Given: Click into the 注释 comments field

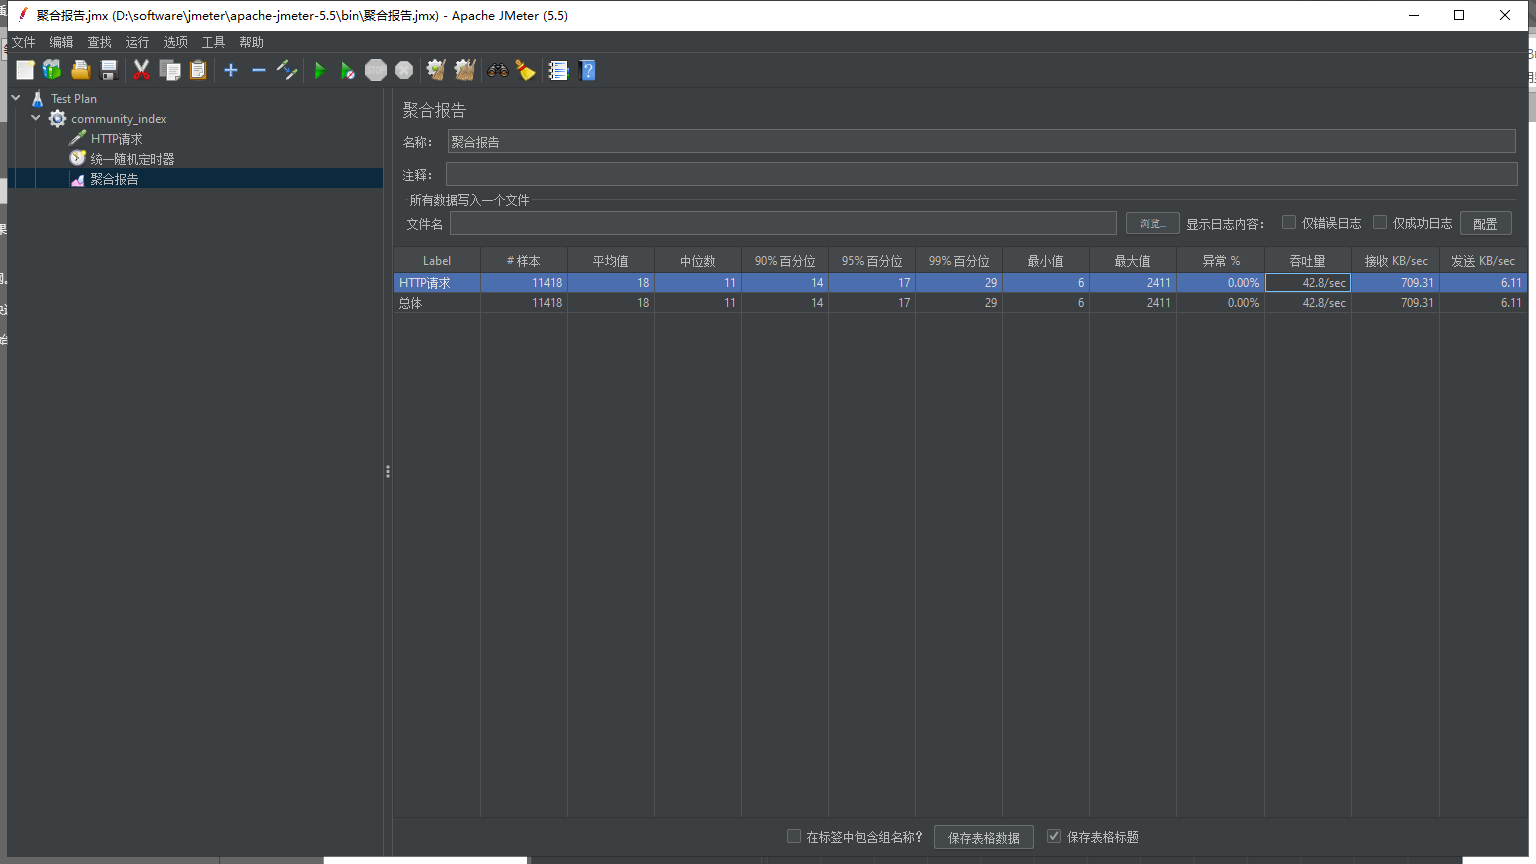Looking at the screenshot, I should click(x=981, y=174).
